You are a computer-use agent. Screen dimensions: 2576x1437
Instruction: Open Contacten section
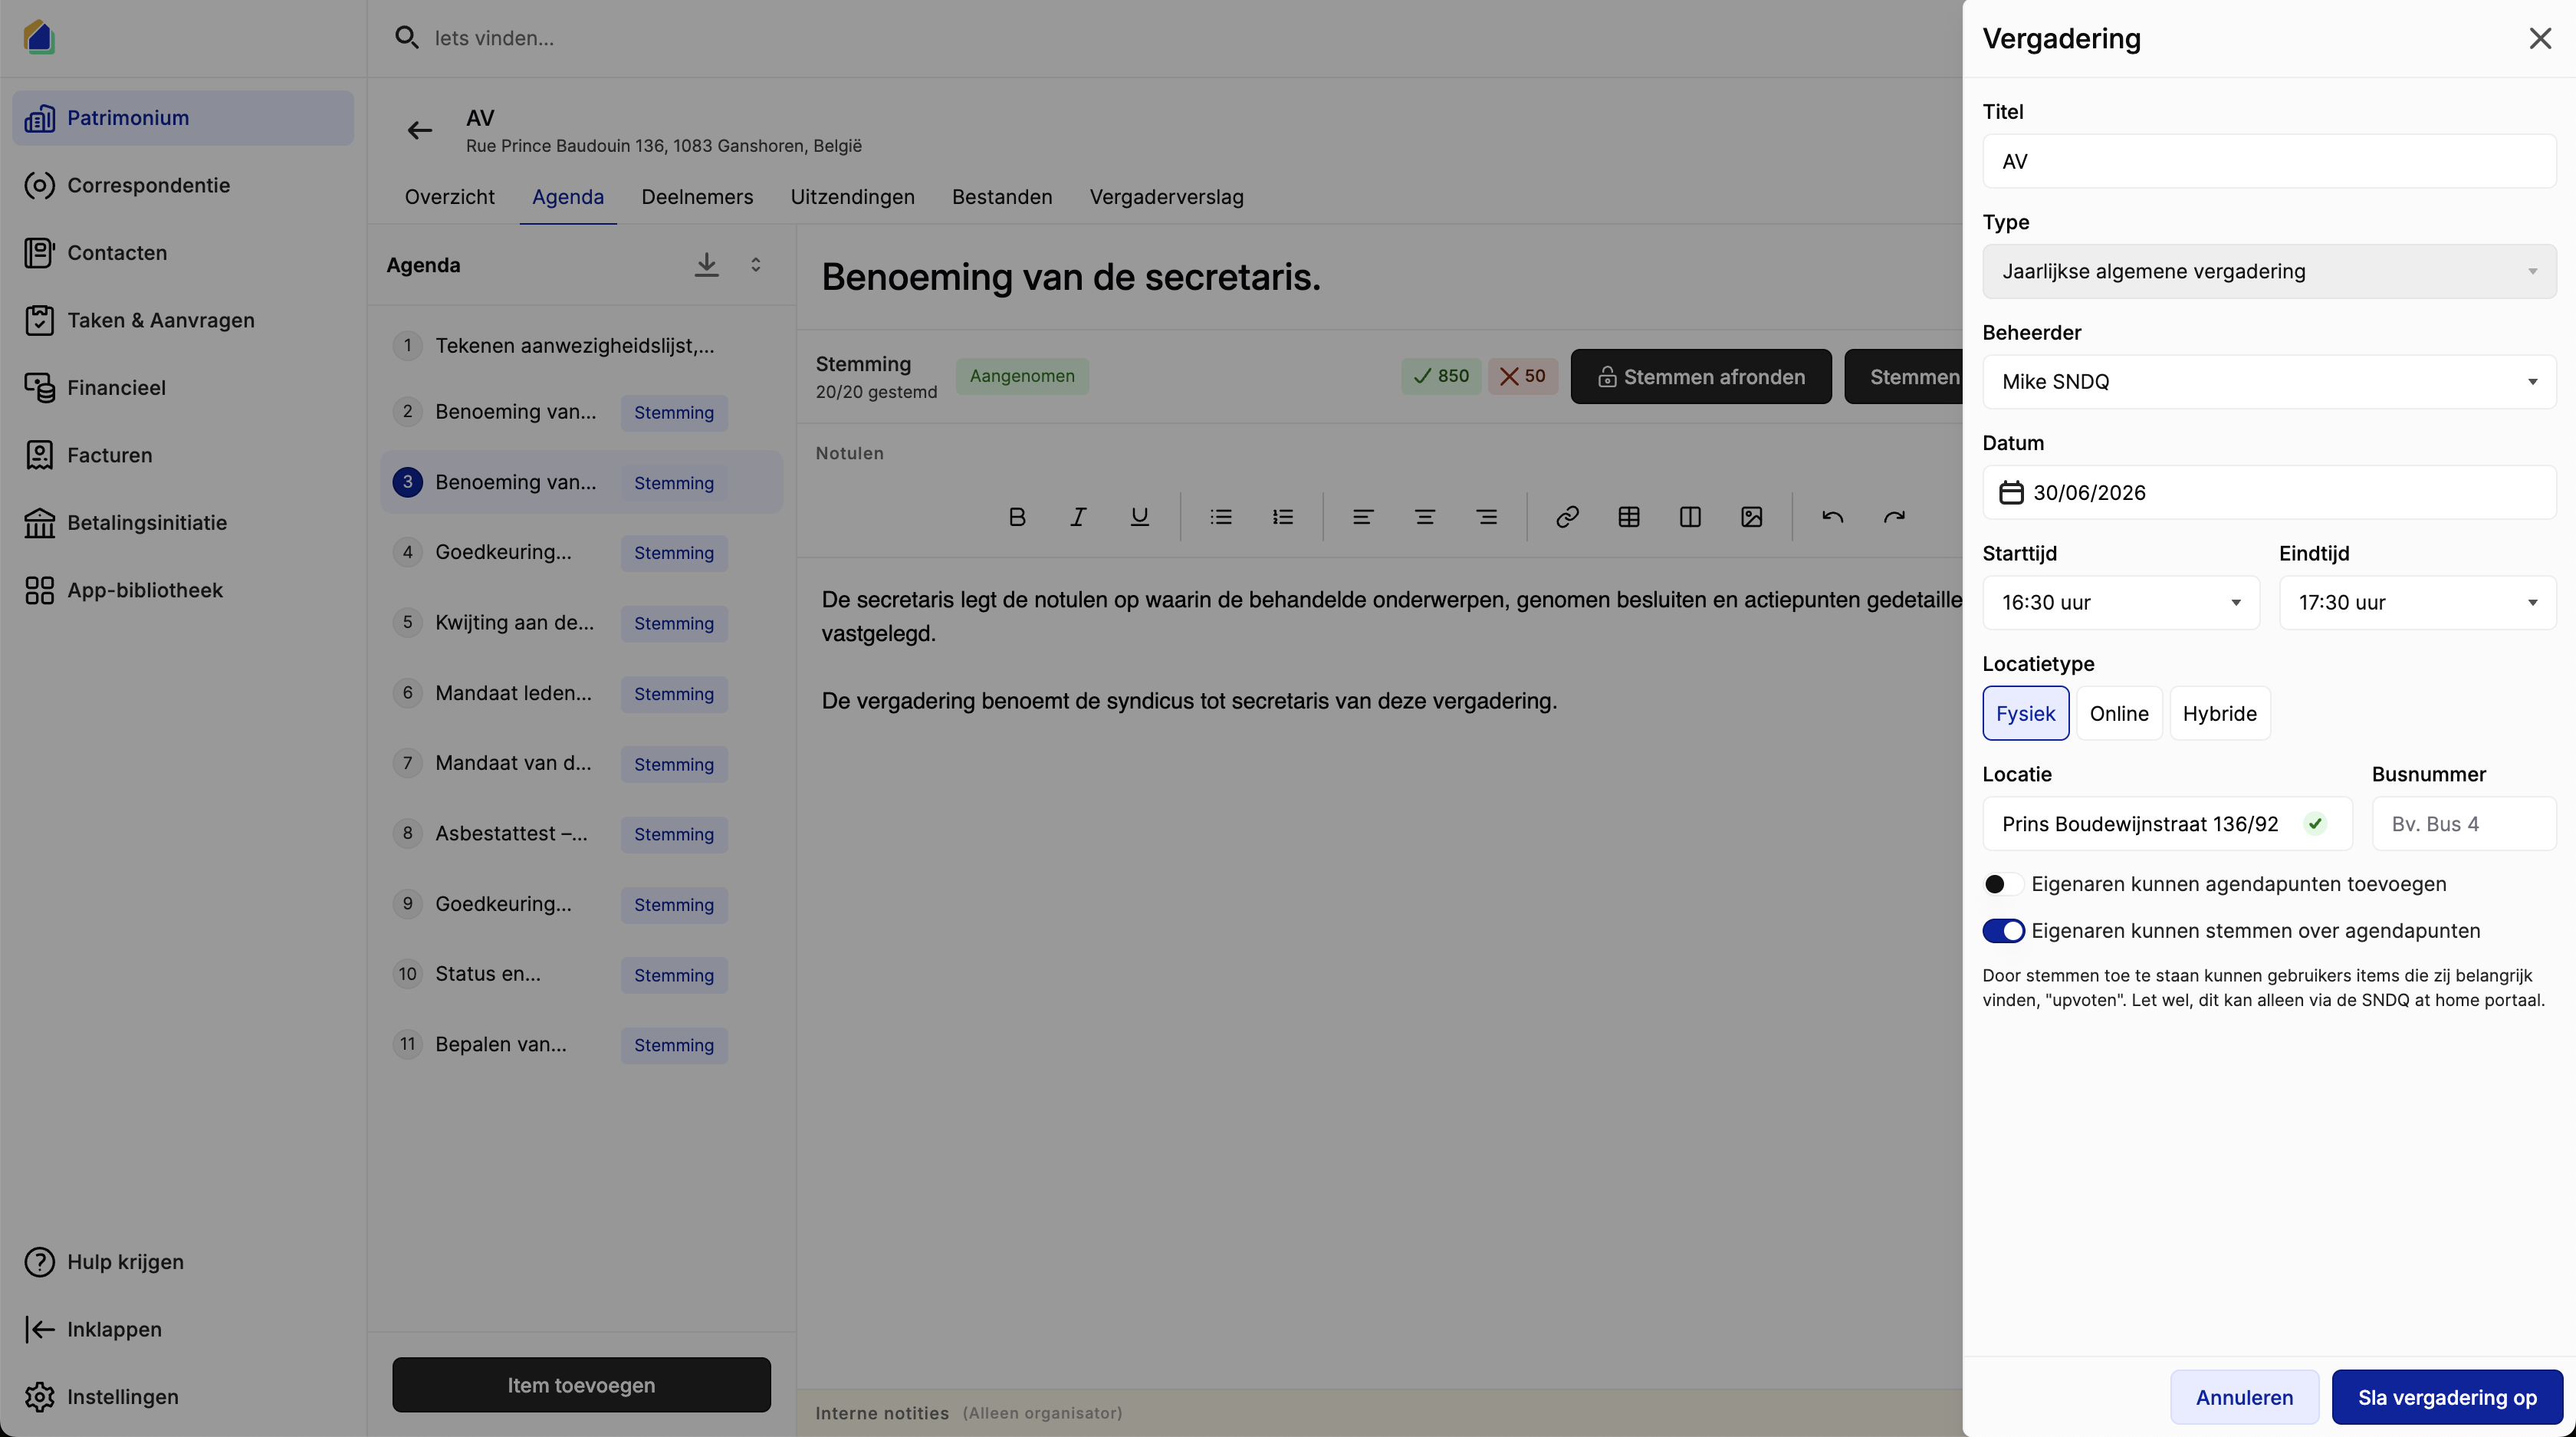point(183,253)
